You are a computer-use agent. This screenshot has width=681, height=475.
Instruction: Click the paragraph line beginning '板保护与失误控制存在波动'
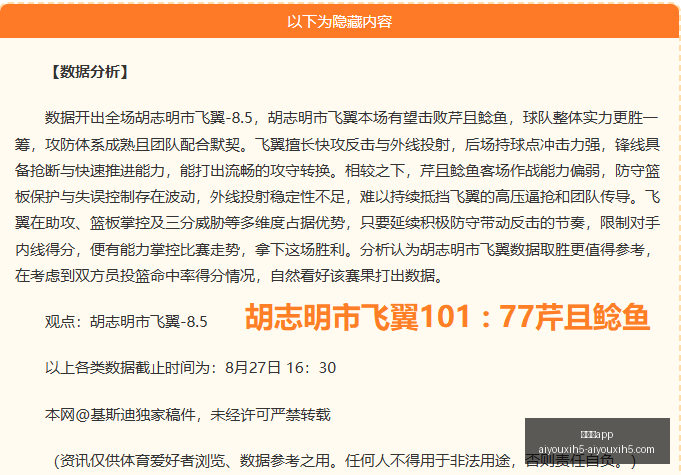tap(337, 197)
